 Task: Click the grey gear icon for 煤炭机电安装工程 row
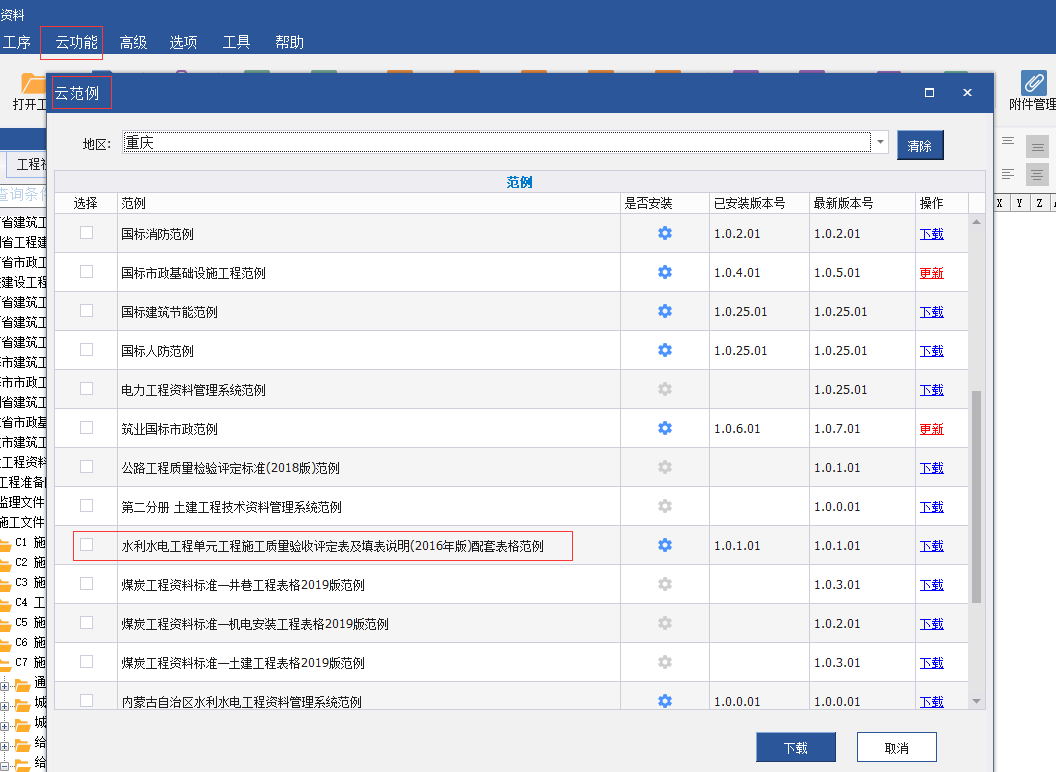click(x=665, y=623)
